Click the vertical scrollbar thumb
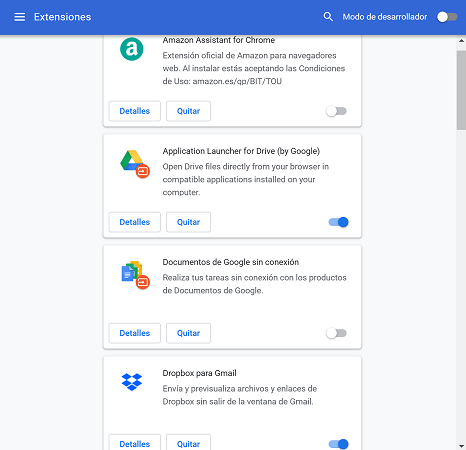Viewport: 466px width, 450px height. coord(461,90)
